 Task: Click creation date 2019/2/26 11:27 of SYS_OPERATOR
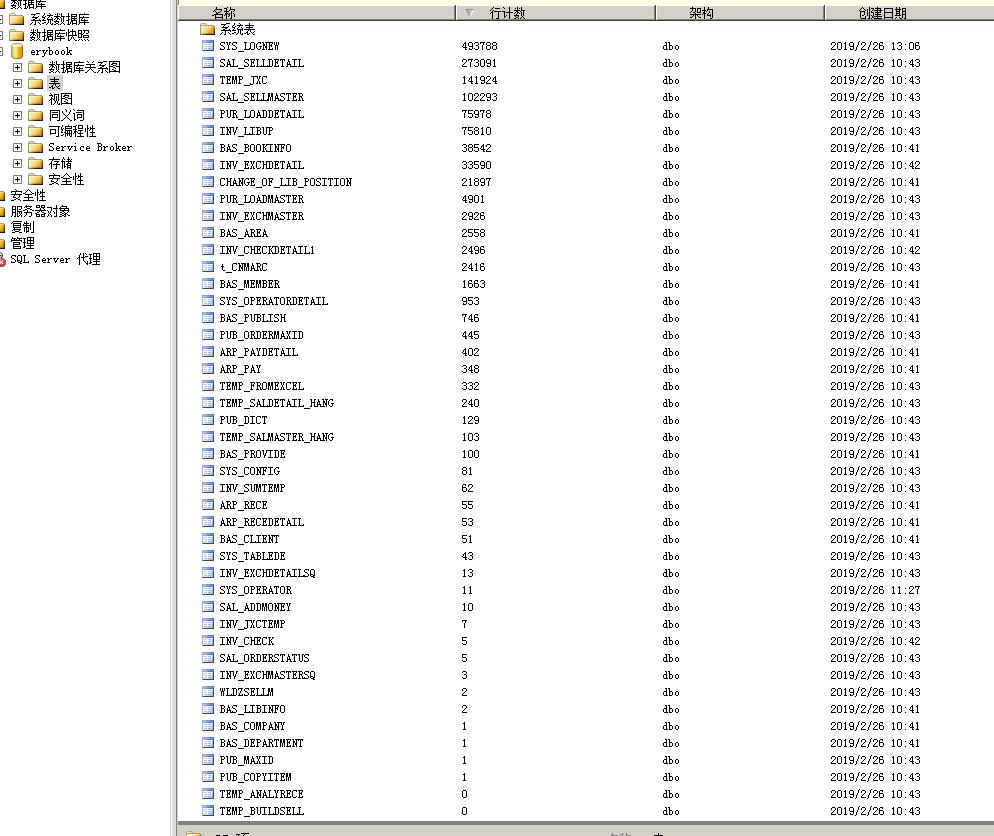875,590
